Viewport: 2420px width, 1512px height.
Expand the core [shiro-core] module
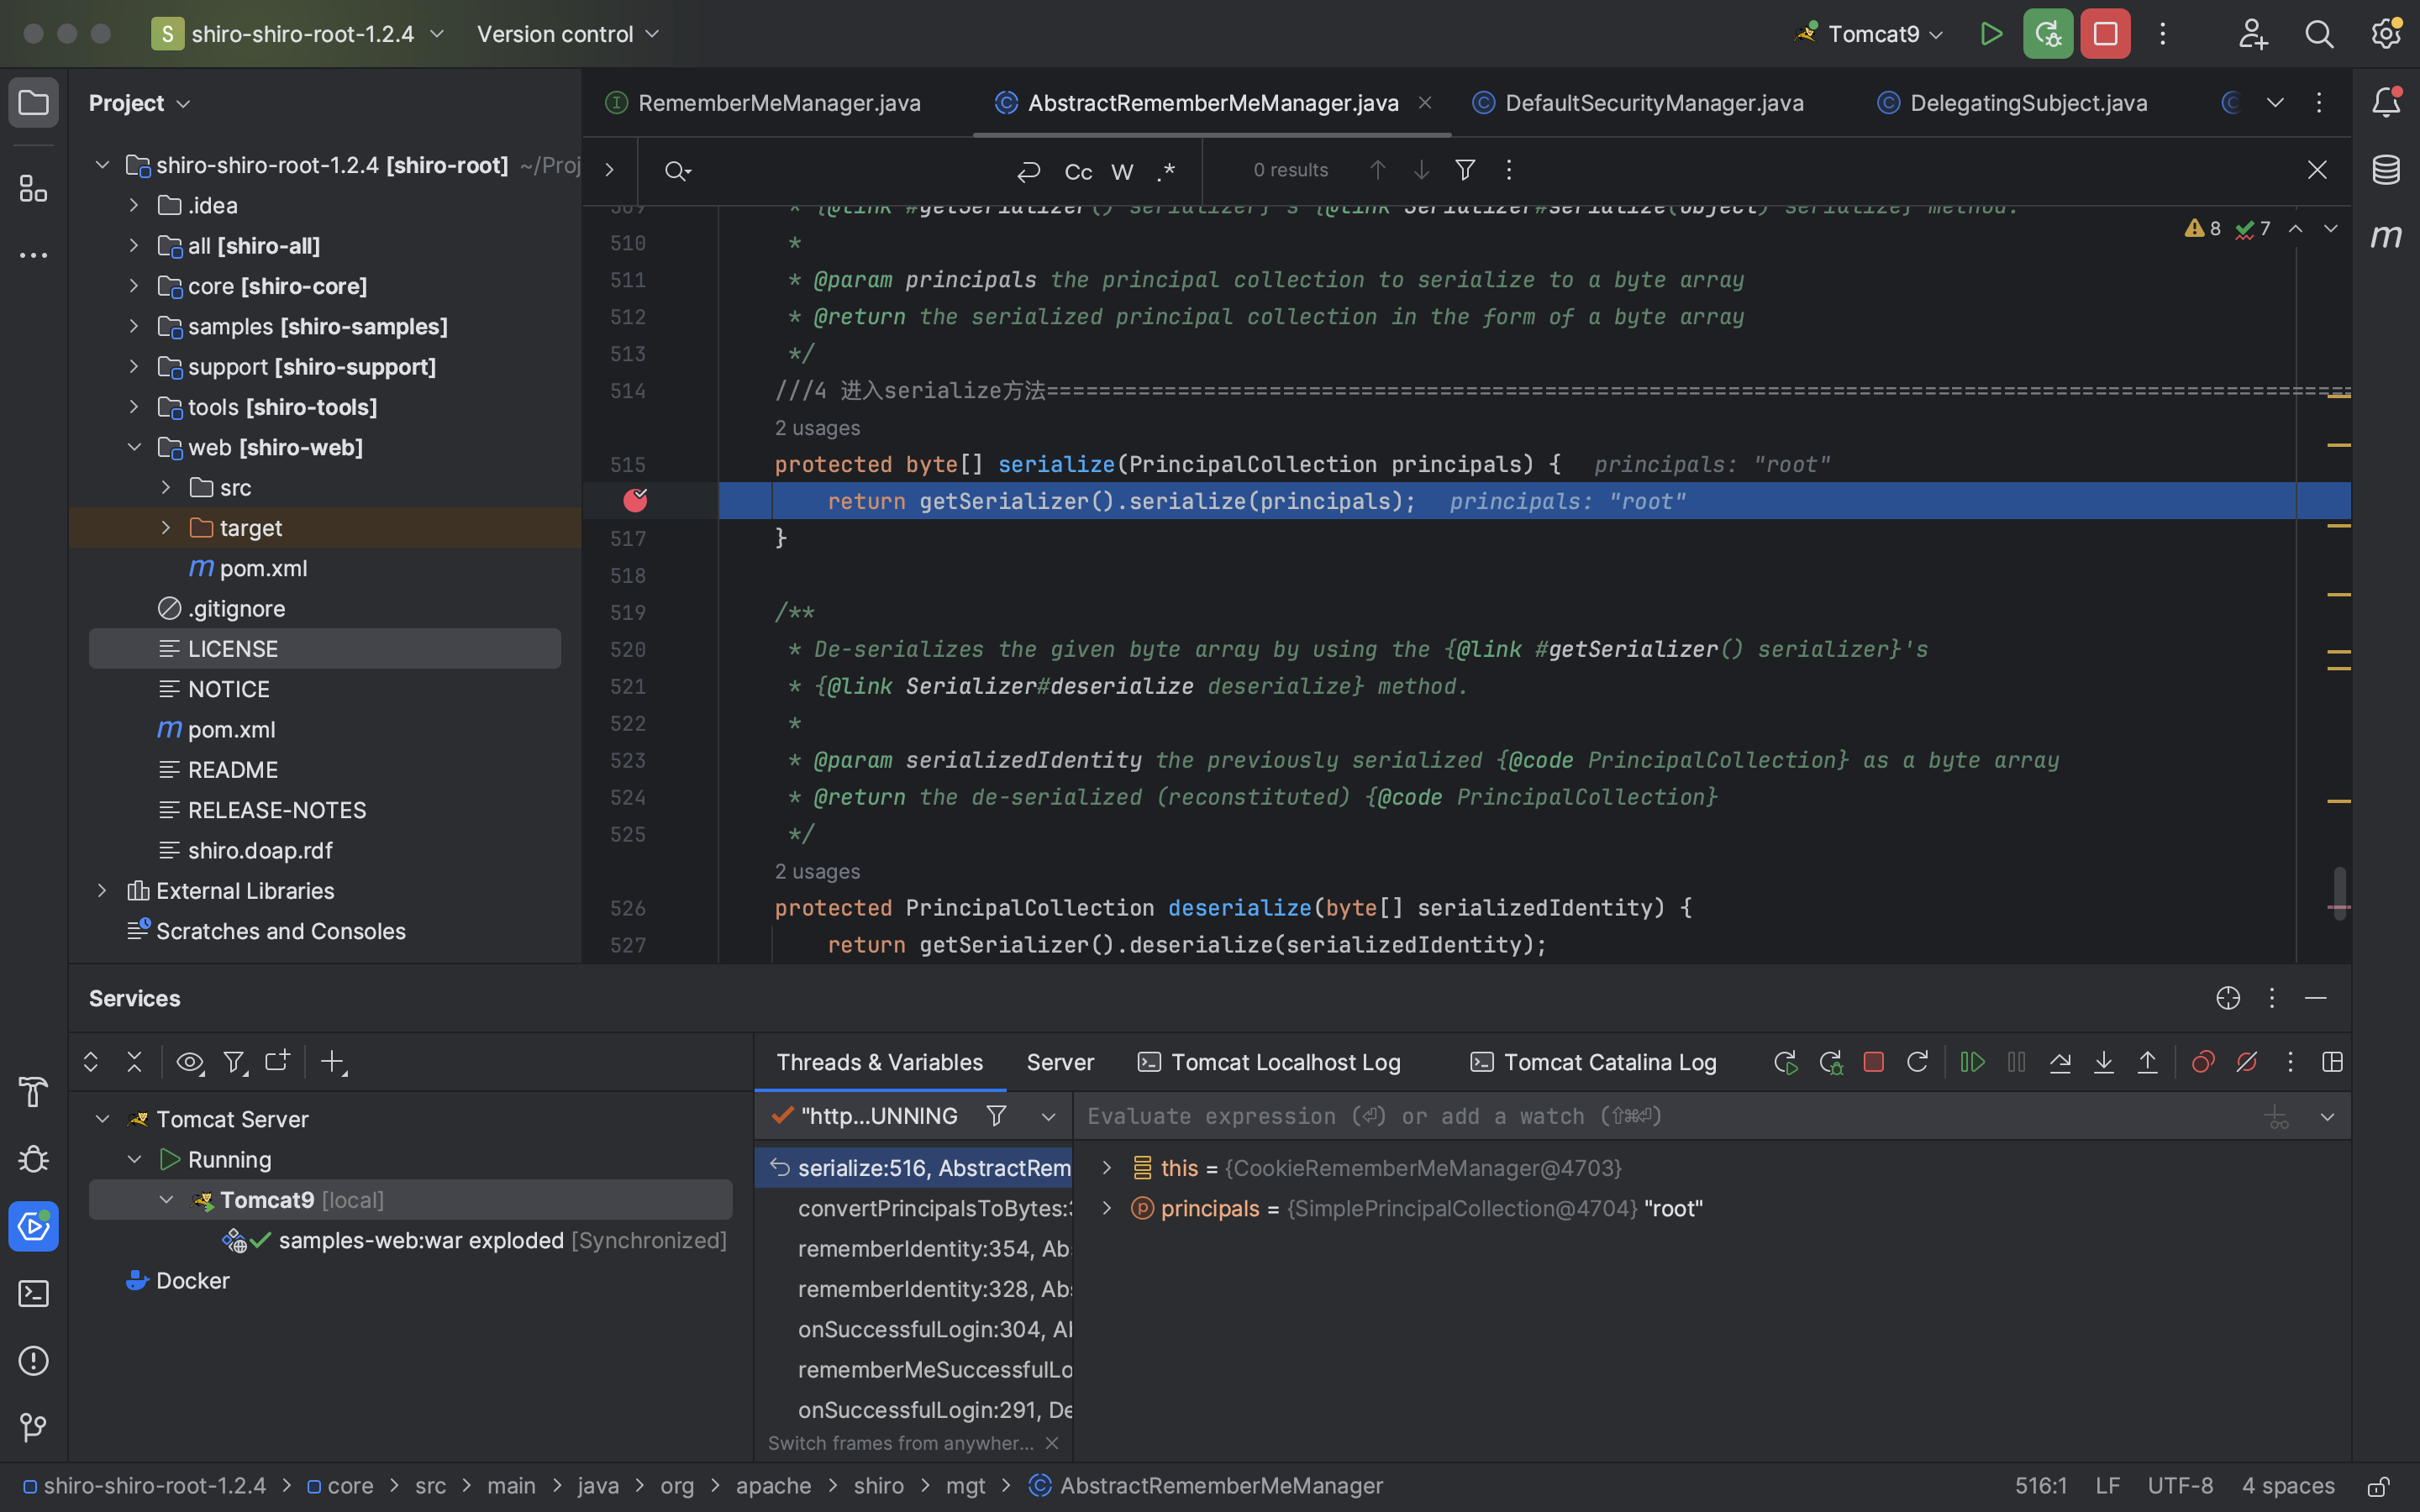coord(134,286)
